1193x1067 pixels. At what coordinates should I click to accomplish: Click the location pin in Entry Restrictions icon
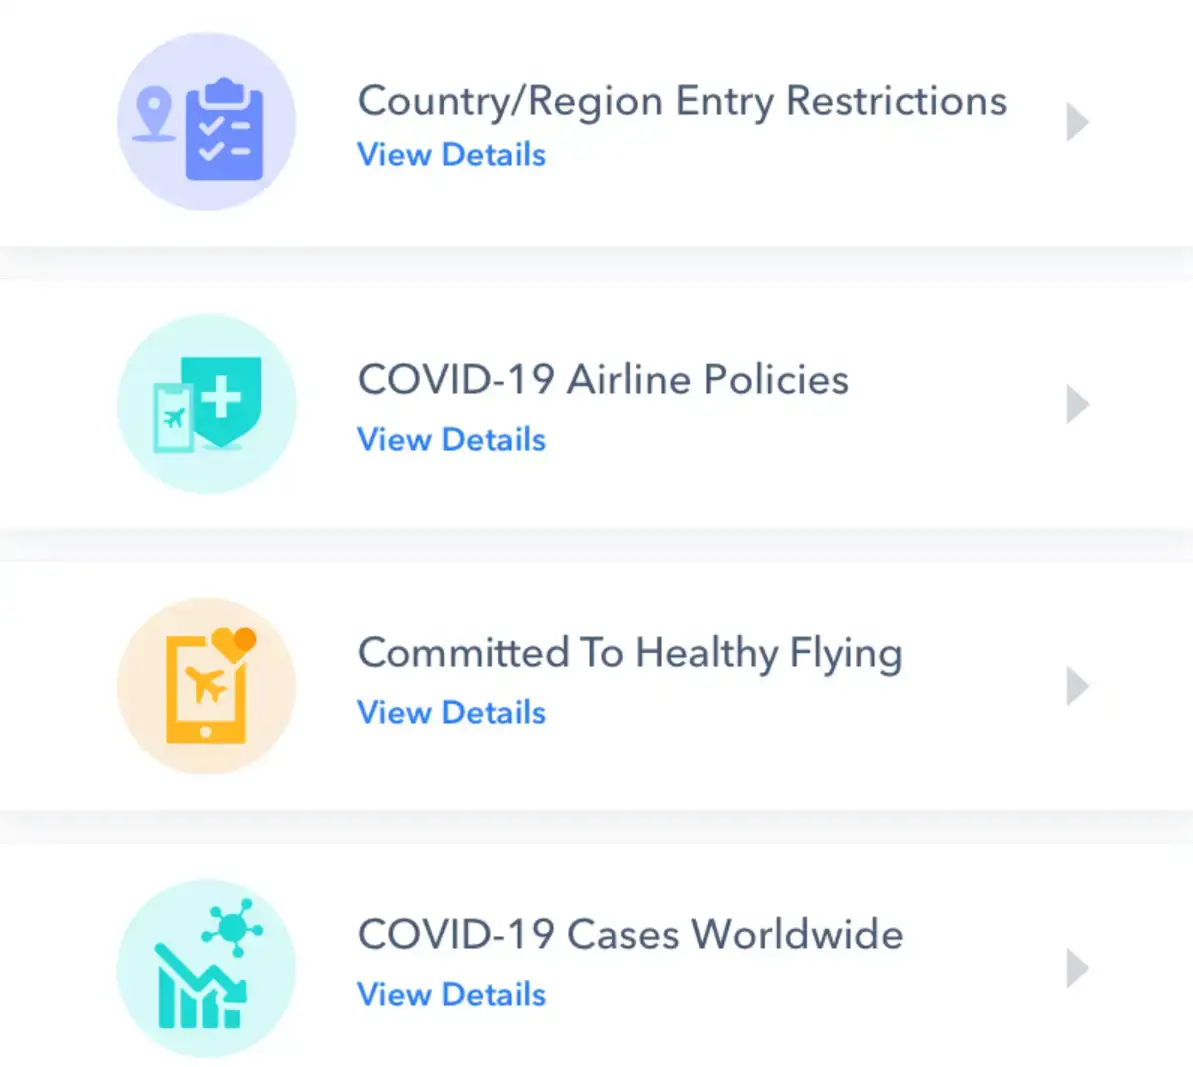tap(154, 114)
